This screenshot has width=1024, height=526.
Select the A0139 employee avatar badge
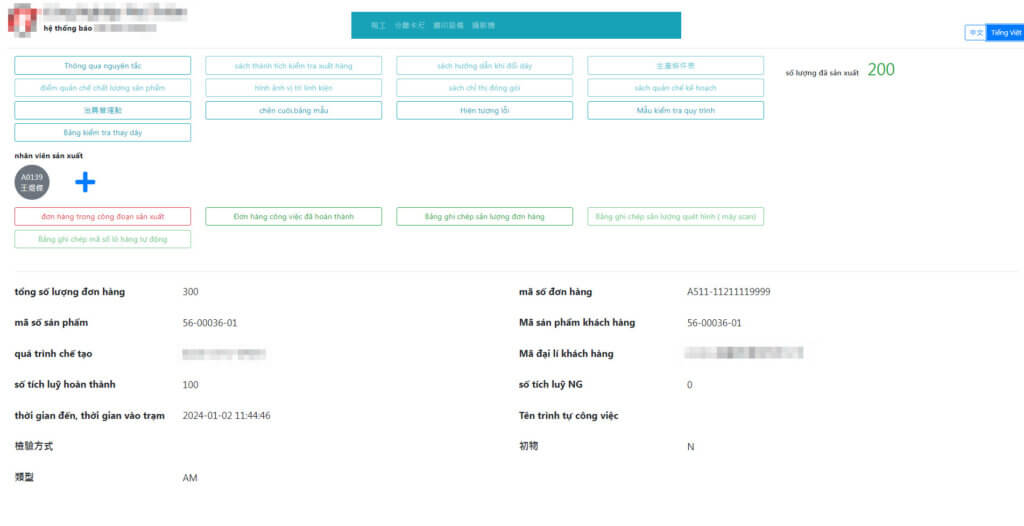[x=32, y=182]
